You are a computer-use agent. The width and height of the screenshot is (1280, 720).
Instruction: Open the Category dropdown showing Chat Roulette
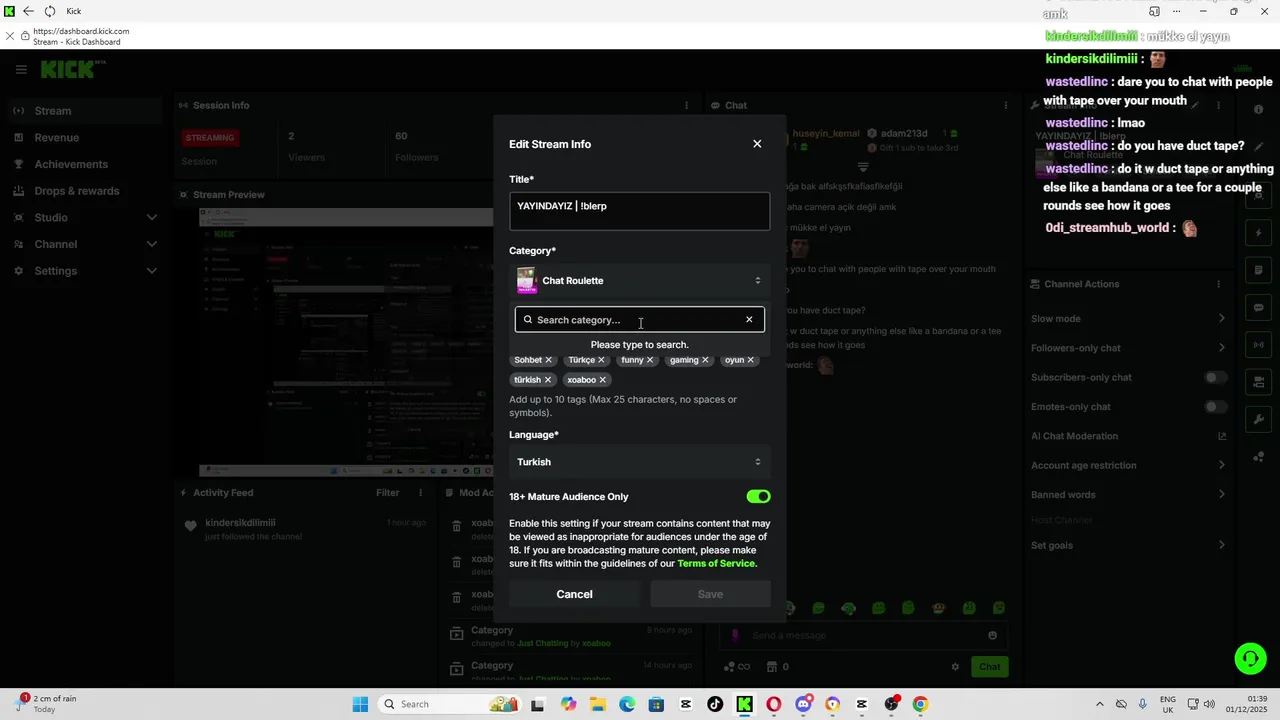[x=640, y=281]
